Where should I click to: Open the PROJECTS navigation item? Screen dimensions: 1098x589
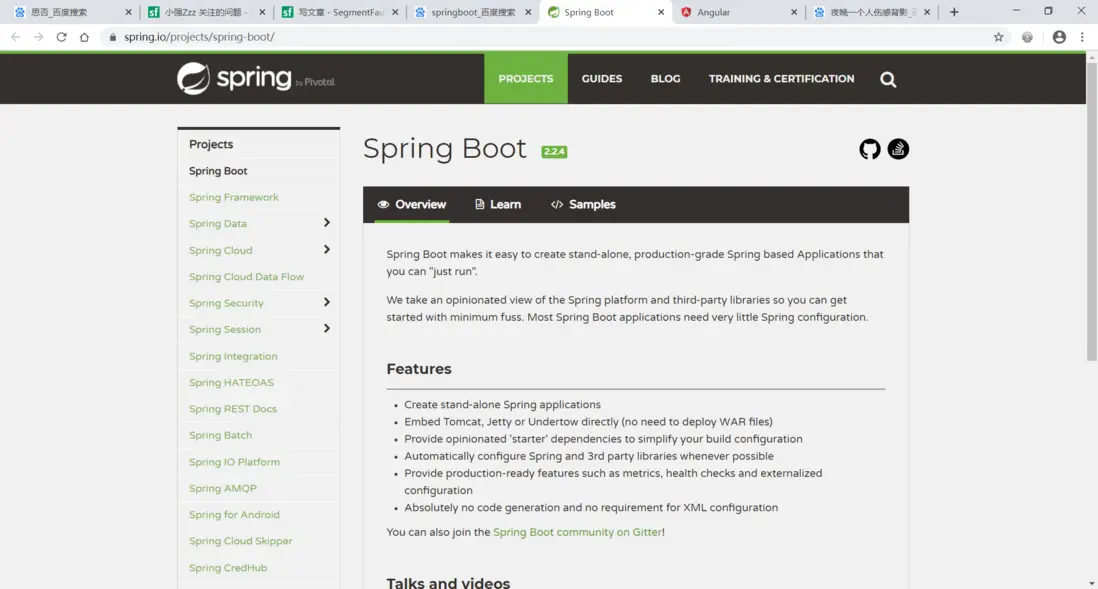[526, 78]
